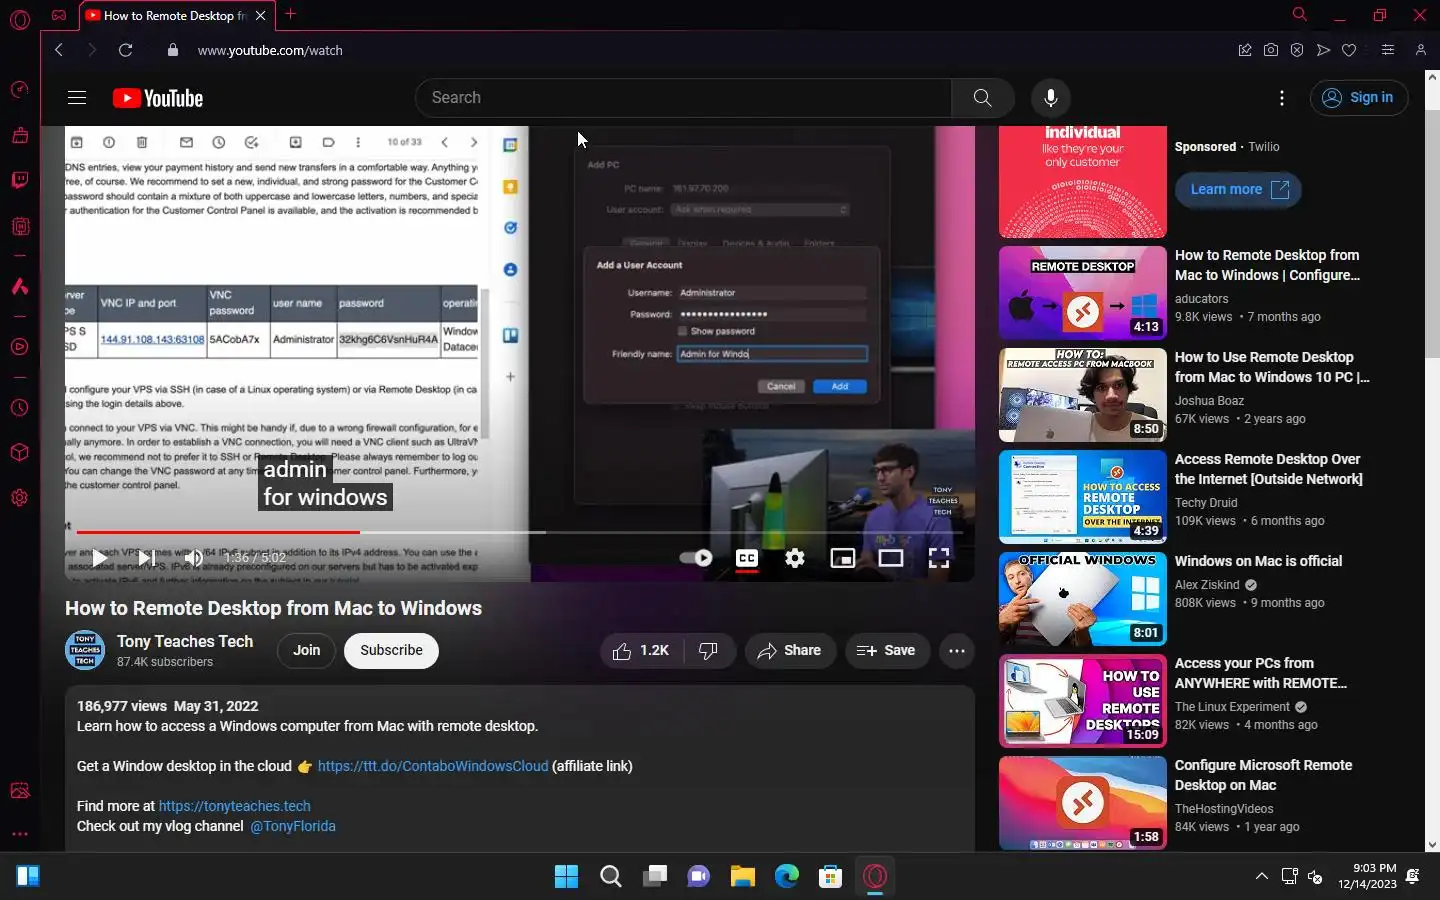1440x900 pixels.
Task: Toggle closed captions CC button
Action: [747, 558]
